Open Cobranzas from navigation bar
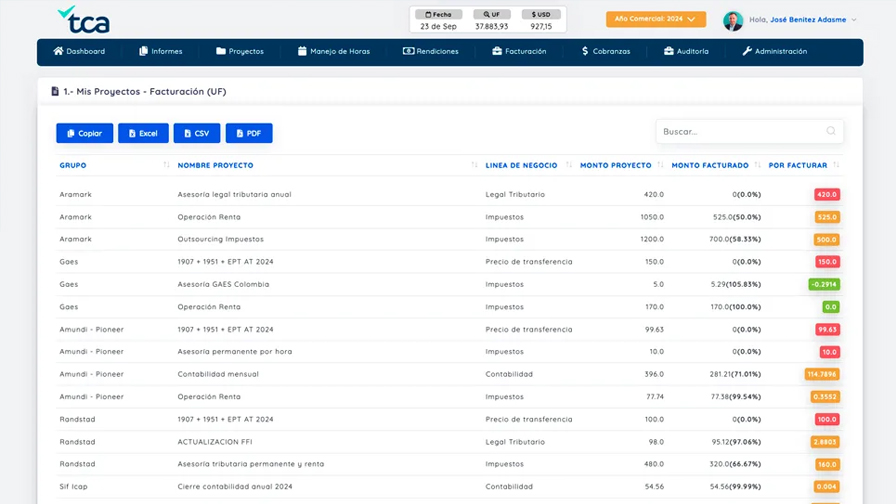This screenshot has width=896, height=504. 606,51
